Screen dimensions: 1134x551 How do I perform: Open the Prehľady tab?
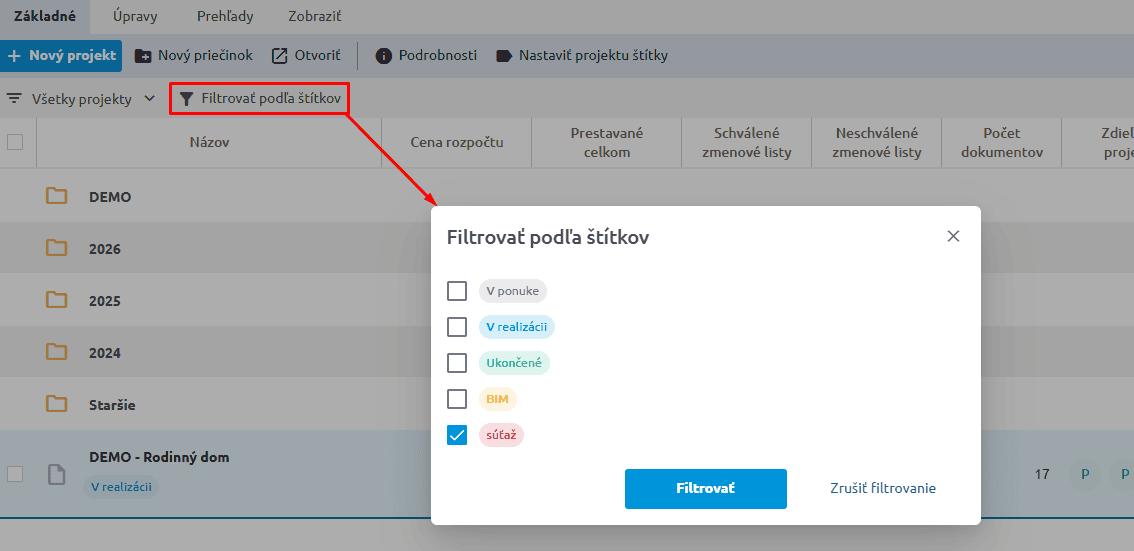225,16
